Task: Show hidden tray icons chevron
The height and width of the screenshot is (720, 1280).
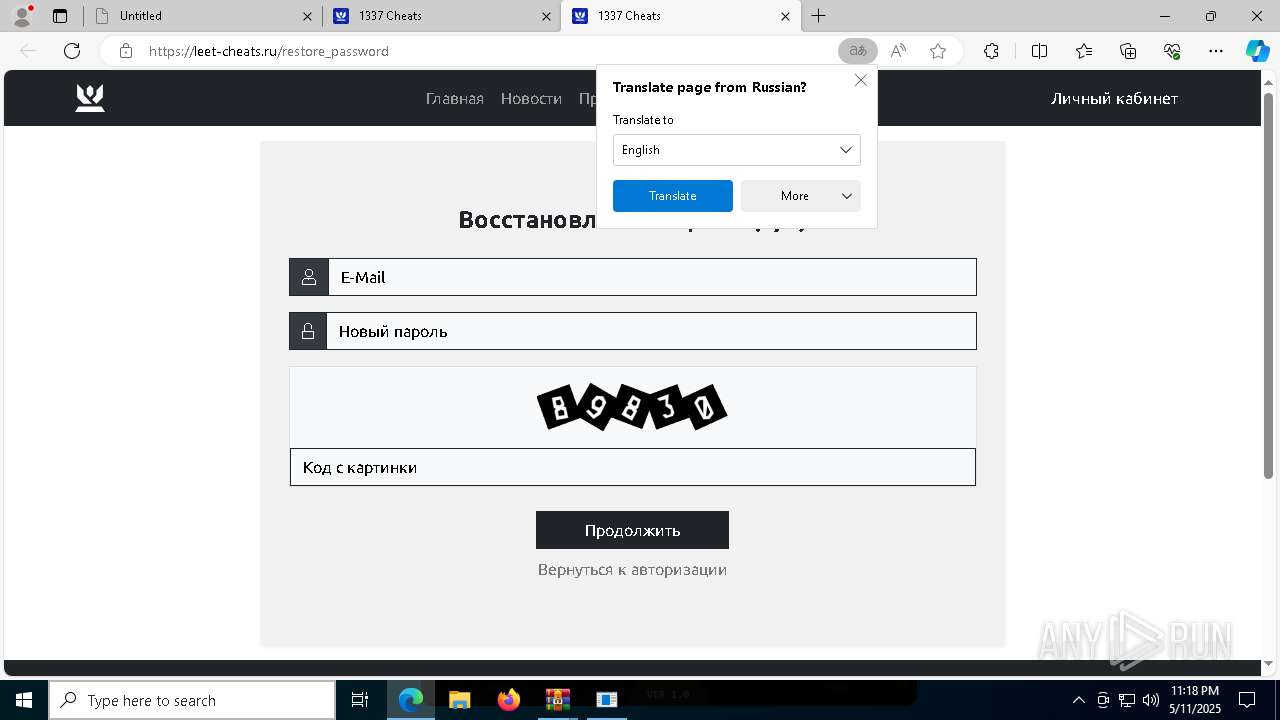Action: (x=1078, y=700)
